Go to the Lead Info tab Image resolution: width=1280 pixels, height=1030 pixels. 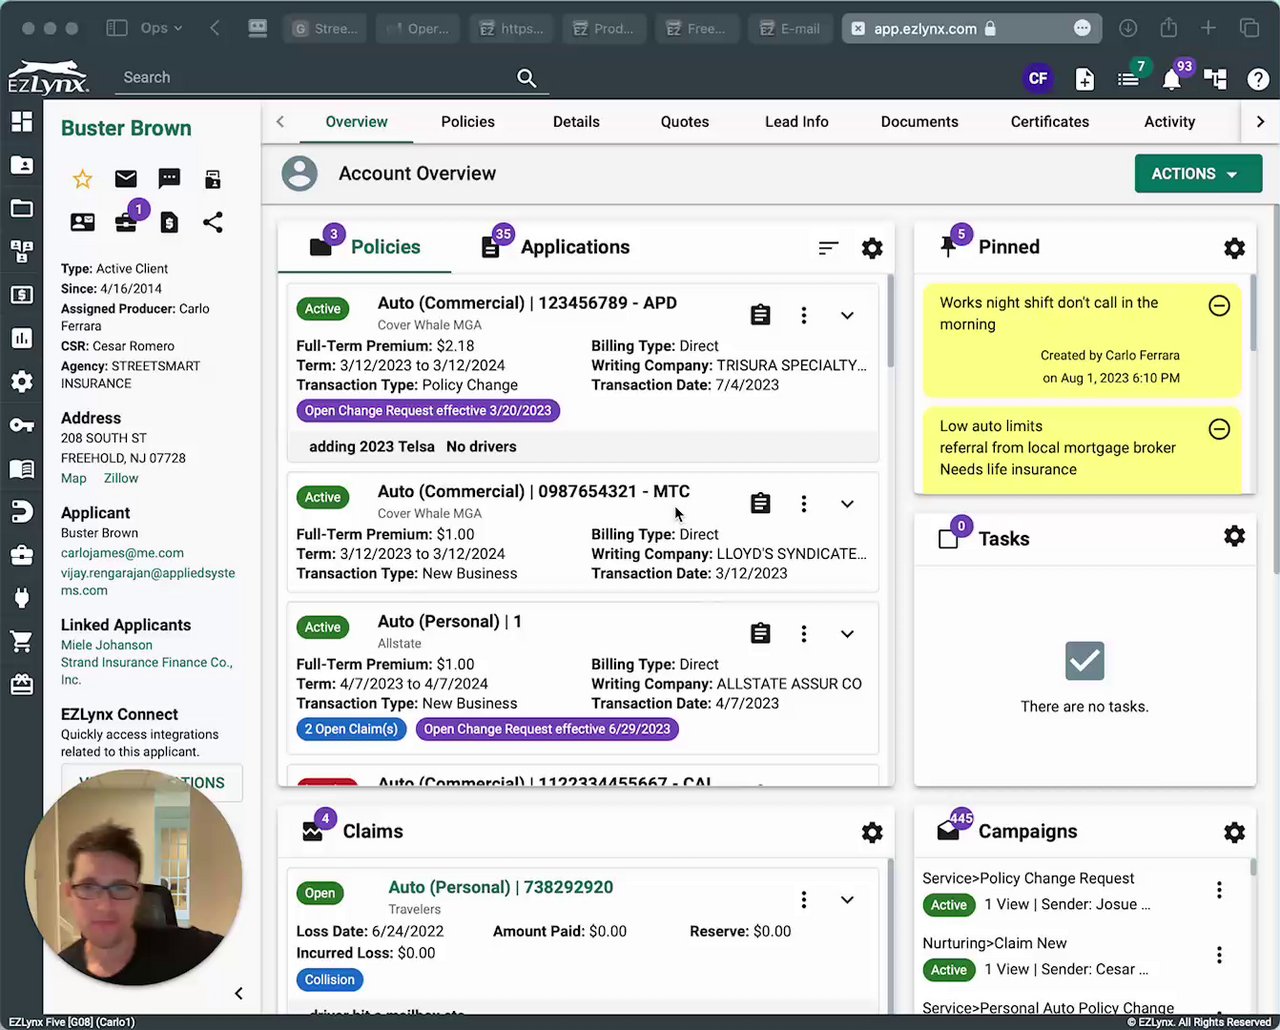pos(797,122)
